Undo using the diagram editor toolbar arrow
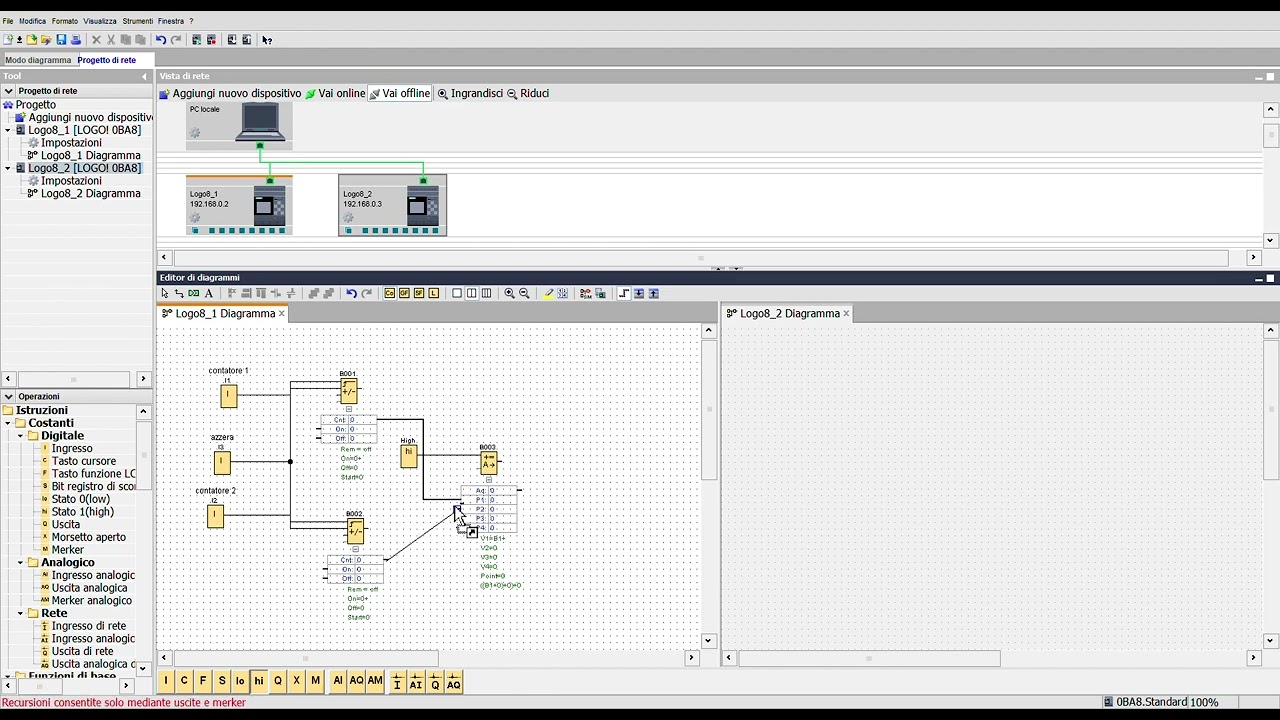Screen dimensions: 1280x720 point(351,293)
